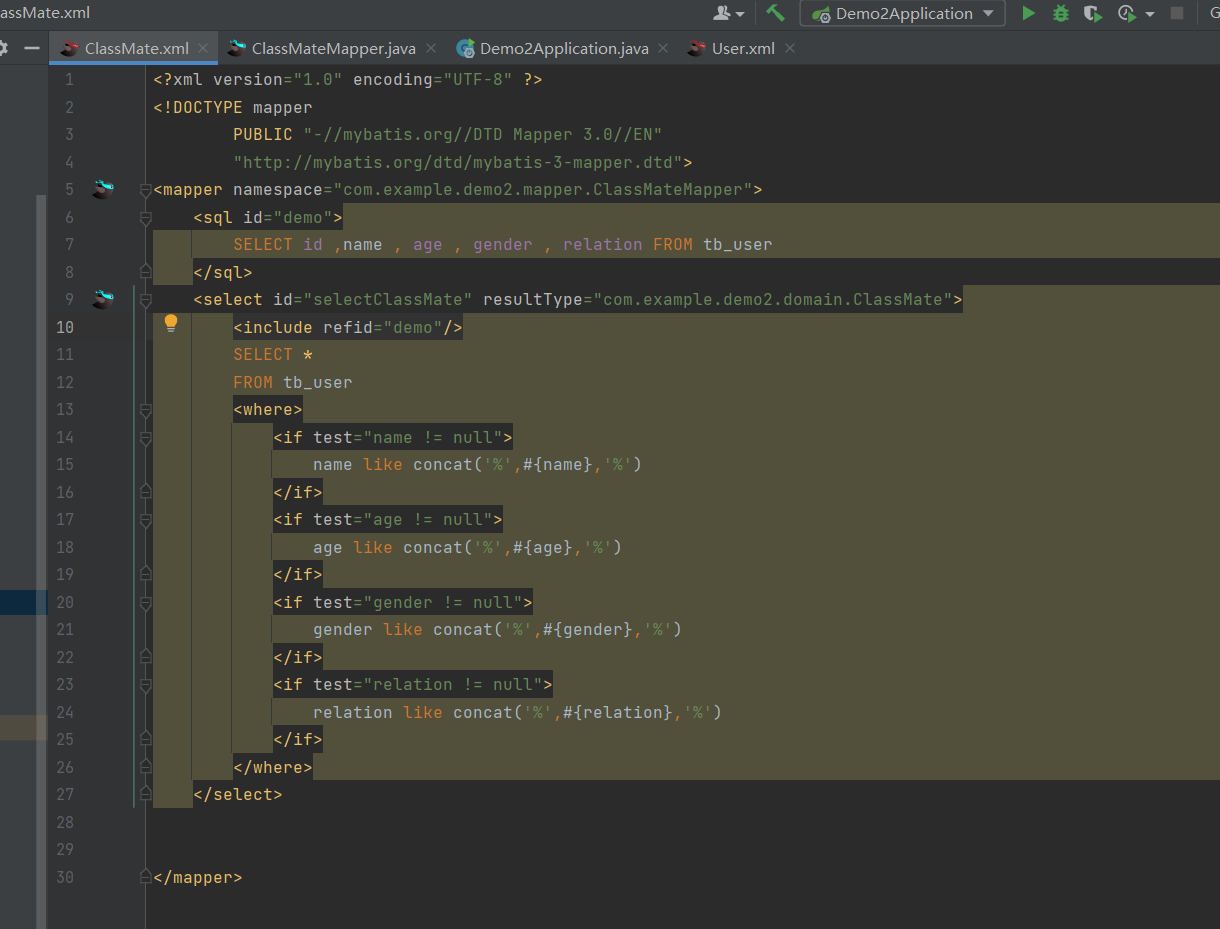This screenshot has height=929, width=1220.
Task: Run Demo2Application with the green play button
Action: 1028,13
